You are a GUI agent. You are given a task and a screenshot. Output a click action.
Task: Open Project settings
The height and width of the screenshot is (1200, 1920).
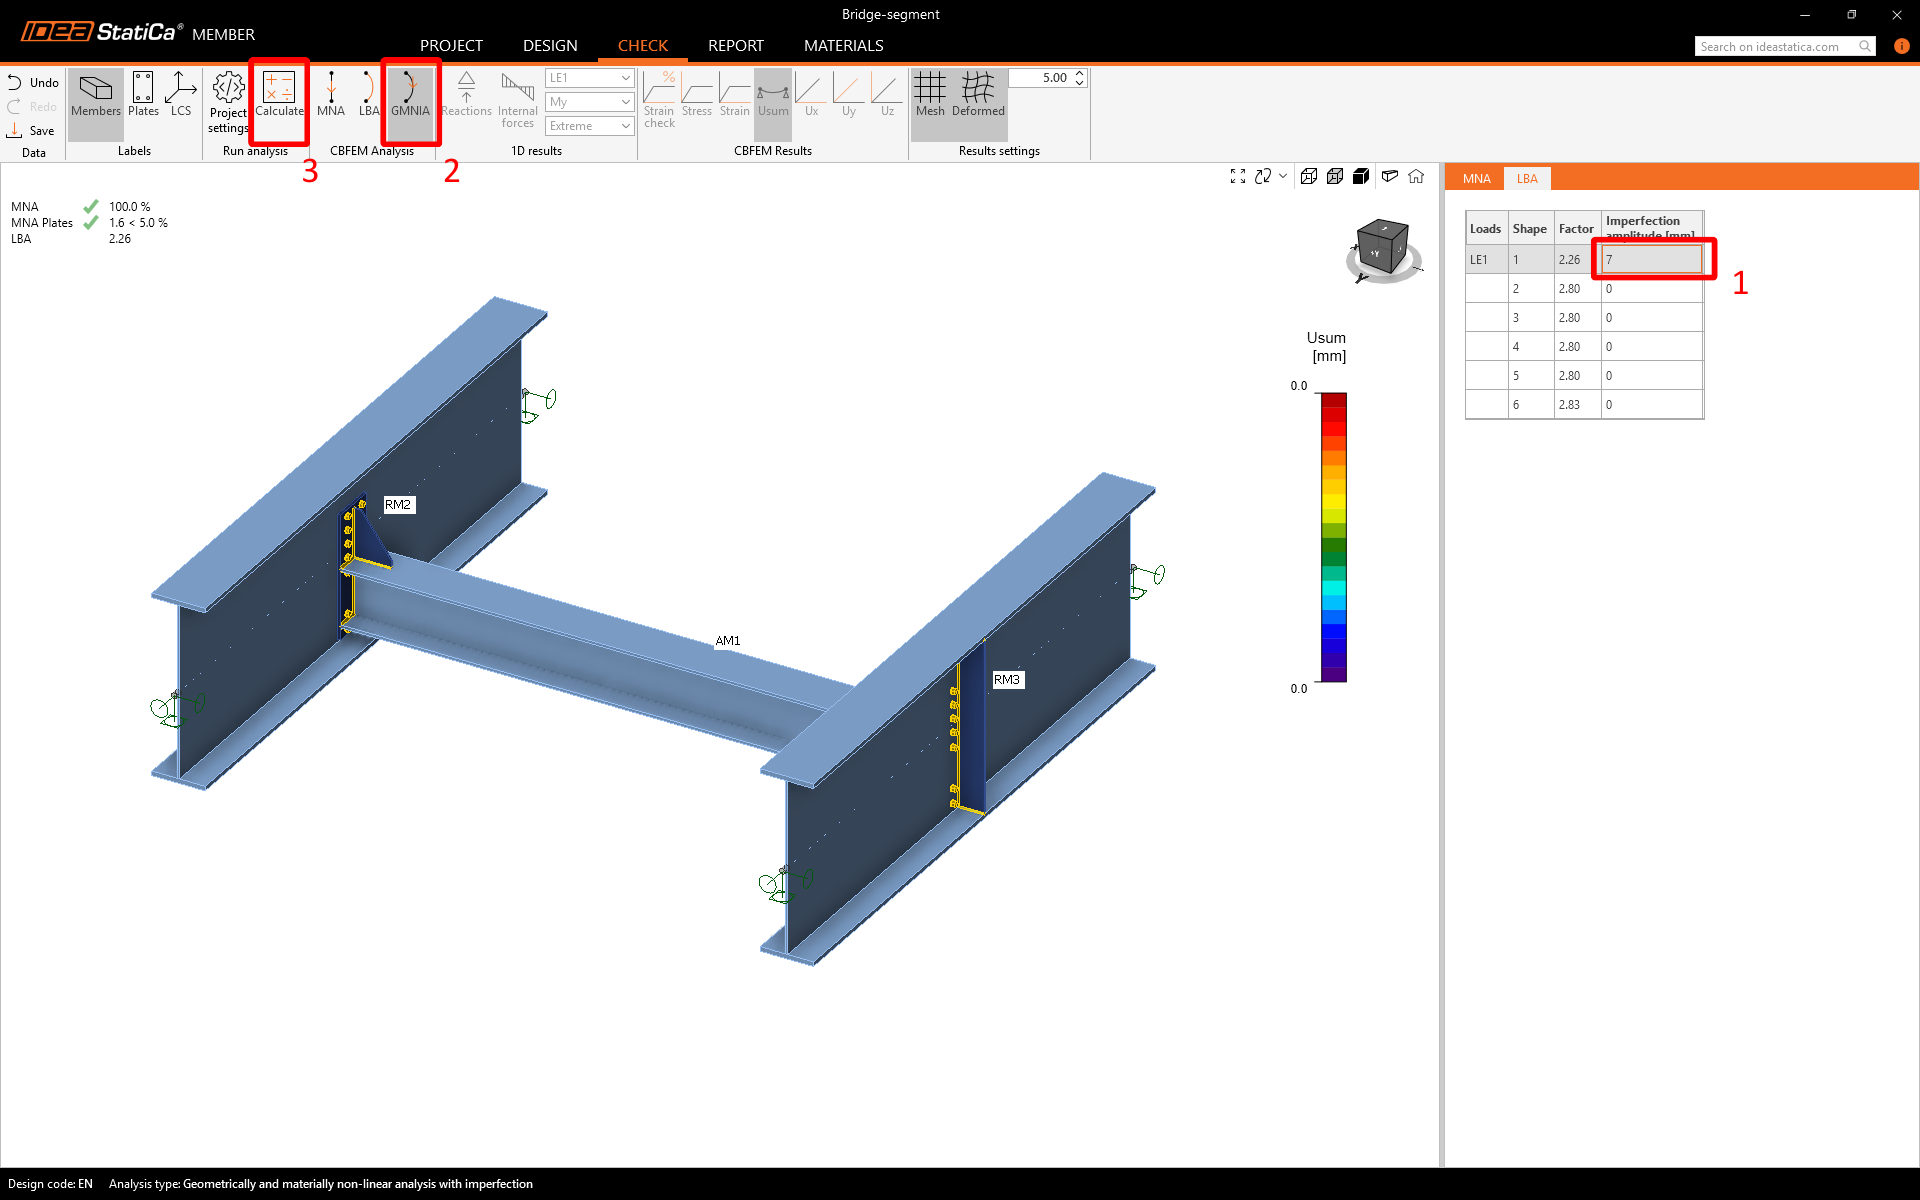point(228,101)
